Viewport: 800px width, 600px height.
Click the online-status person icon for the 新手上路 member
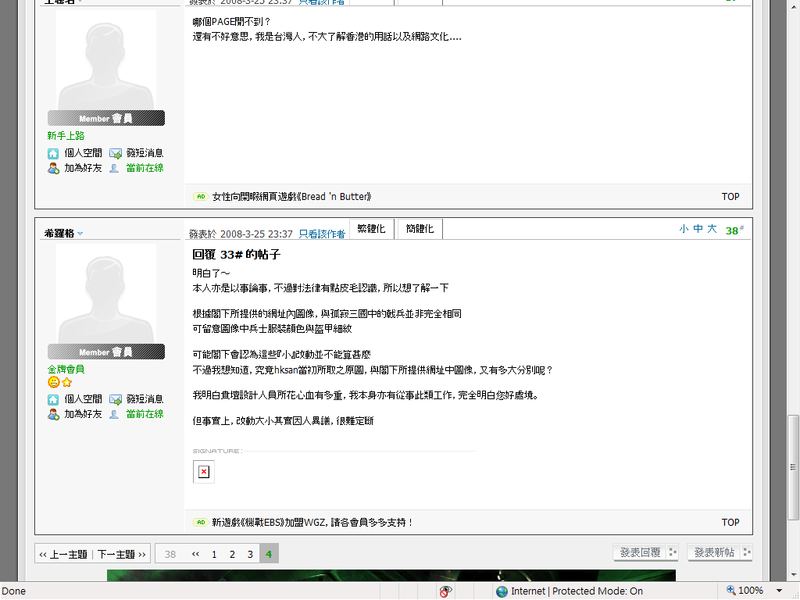114,168
